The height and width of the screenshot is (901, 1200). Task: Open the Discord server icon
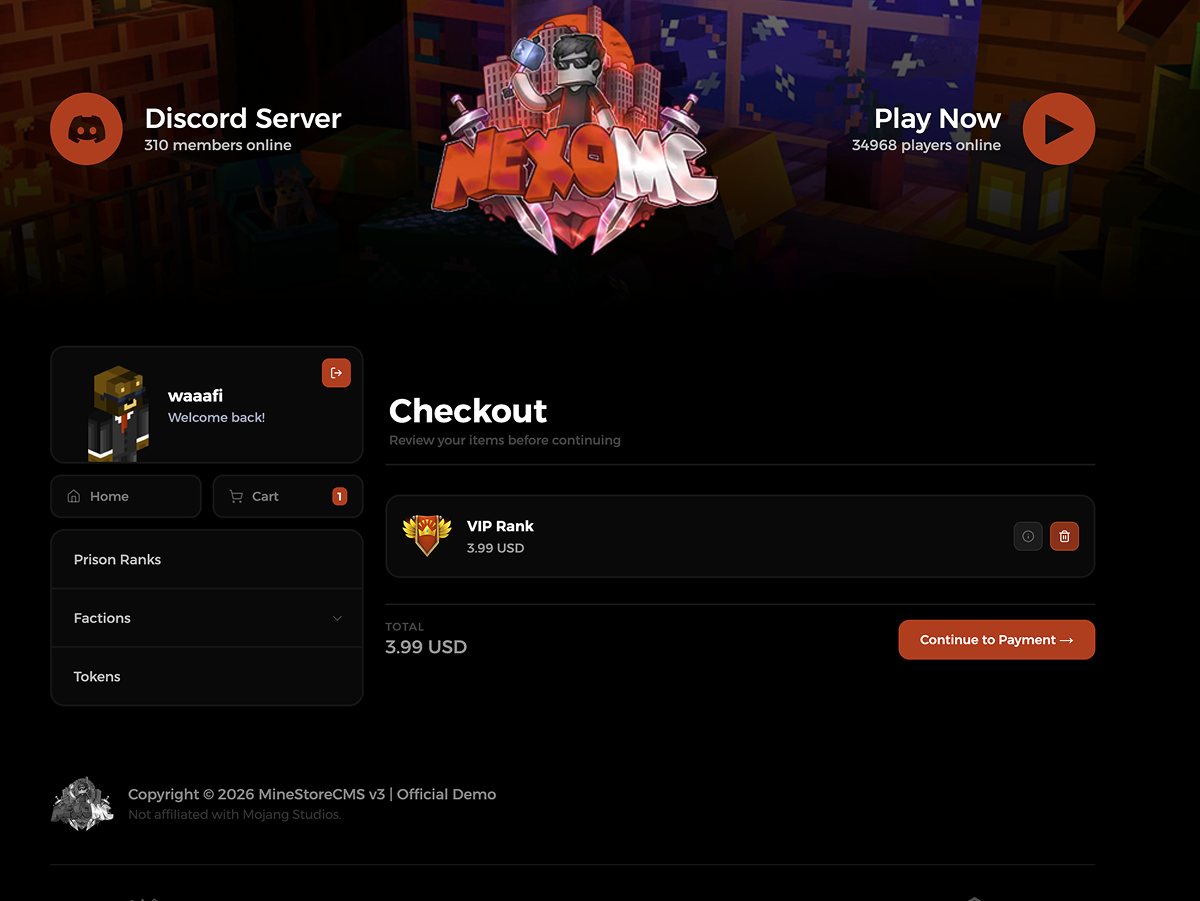point(87,129)
